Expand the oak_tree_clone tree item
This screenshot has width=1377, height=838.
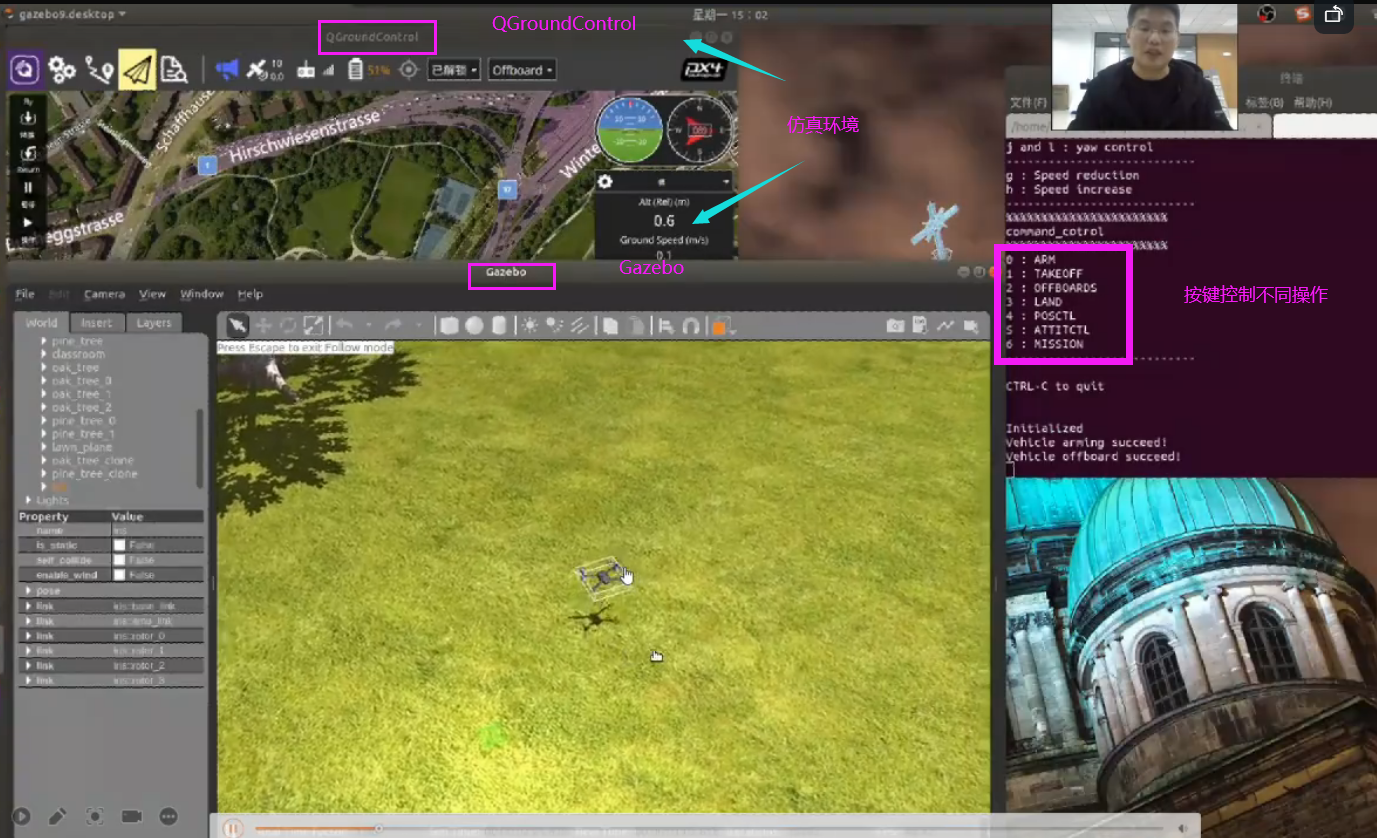[x=44, y=460]
